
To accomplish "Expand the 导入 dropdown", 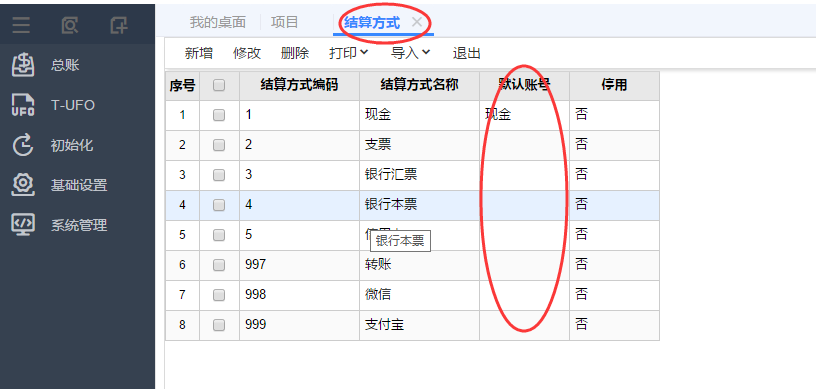I will [411, 53].
